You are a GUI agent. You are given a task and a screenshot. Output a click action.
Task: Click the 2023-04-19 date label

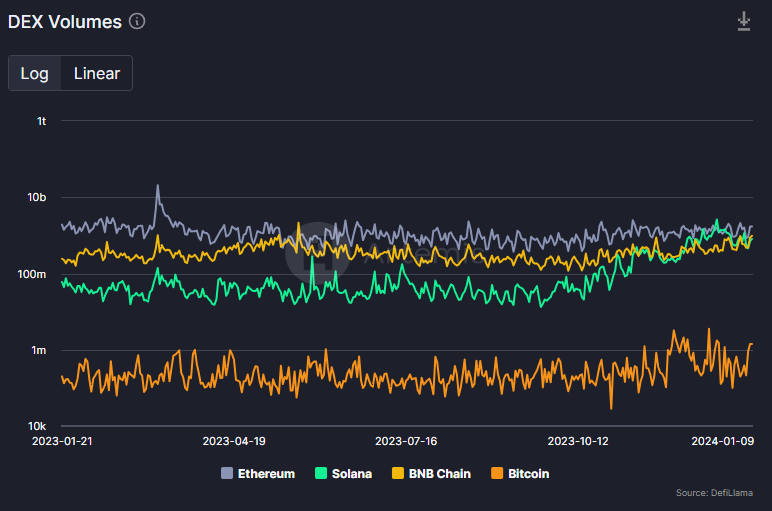234,441
